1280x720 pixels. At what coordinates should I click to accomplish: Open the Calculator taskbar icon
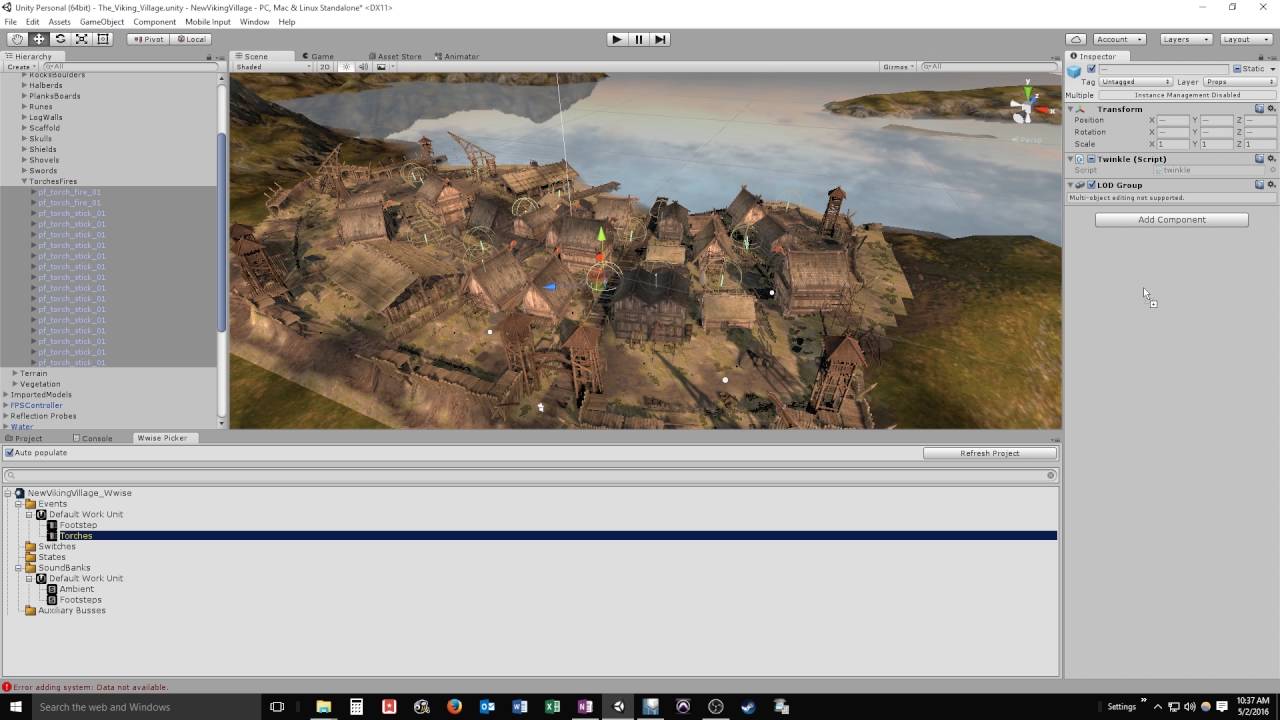356,706
